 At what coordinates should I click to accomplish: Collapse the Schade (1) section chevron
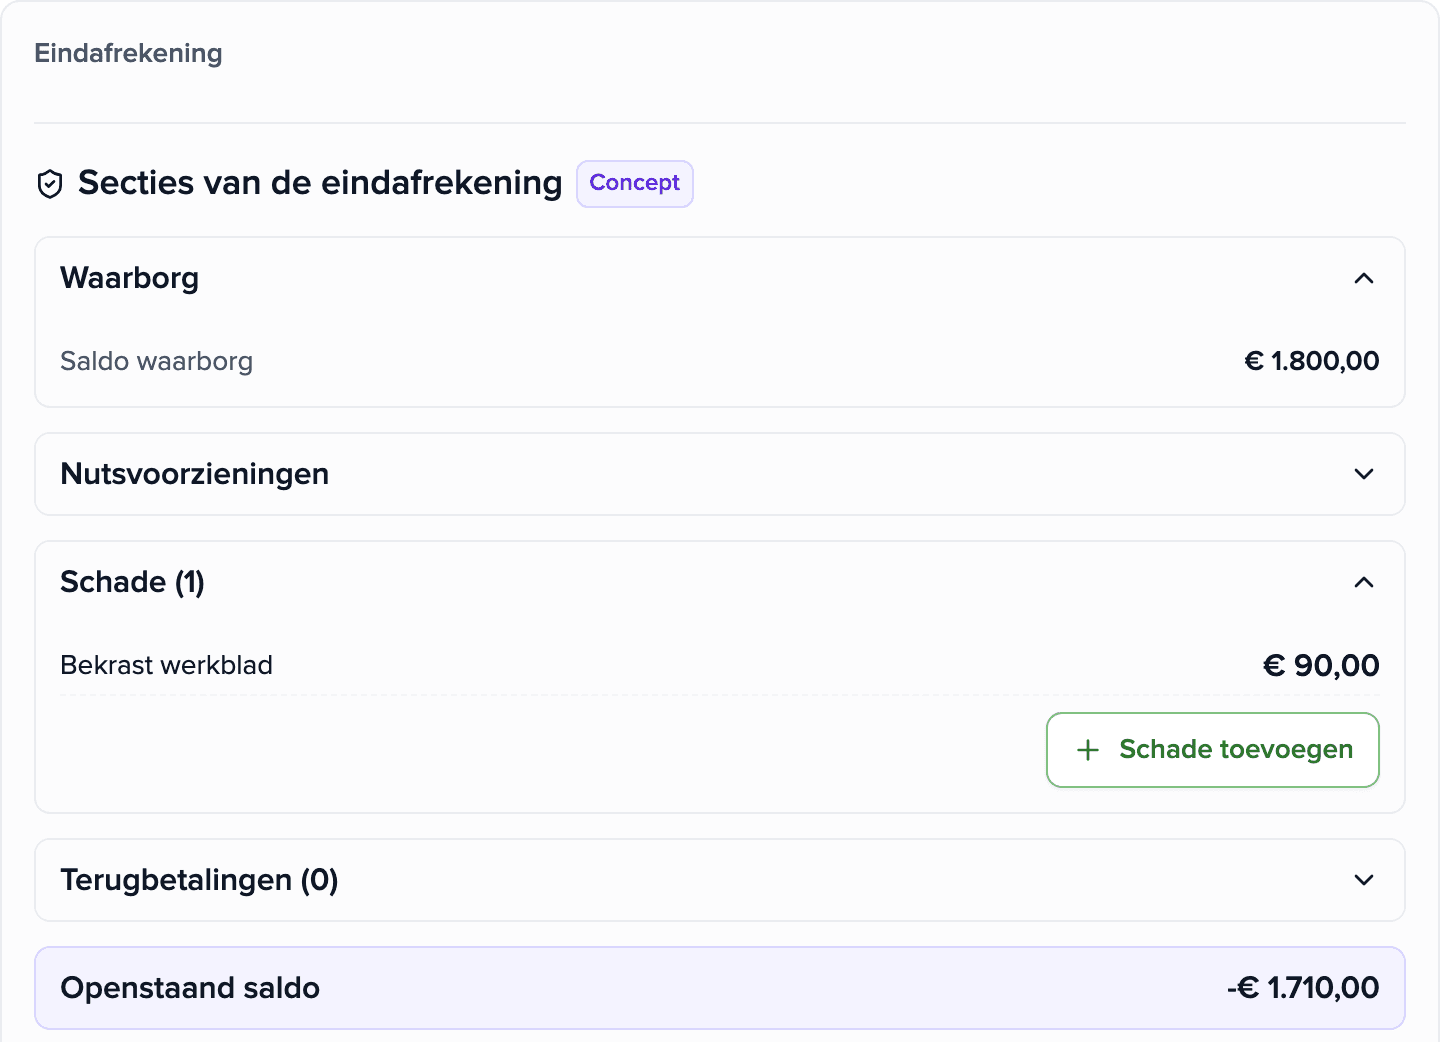pos(1364,582)
